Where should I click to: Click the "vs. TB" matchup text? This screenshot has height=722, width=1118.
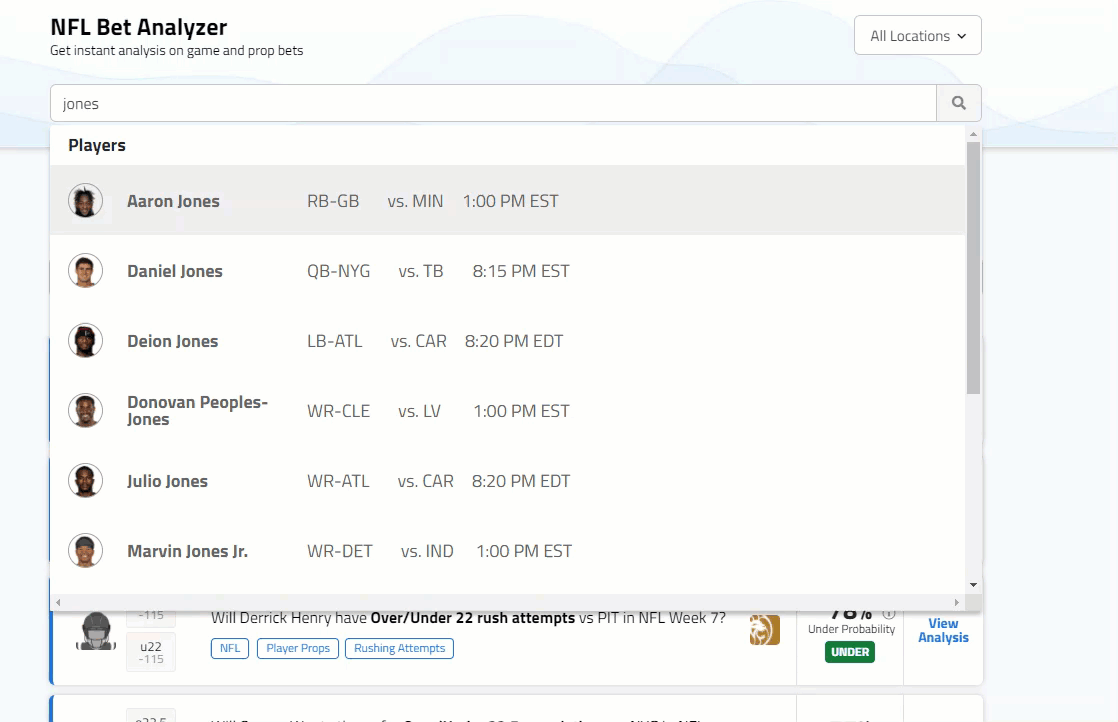[x=421, y=271]
